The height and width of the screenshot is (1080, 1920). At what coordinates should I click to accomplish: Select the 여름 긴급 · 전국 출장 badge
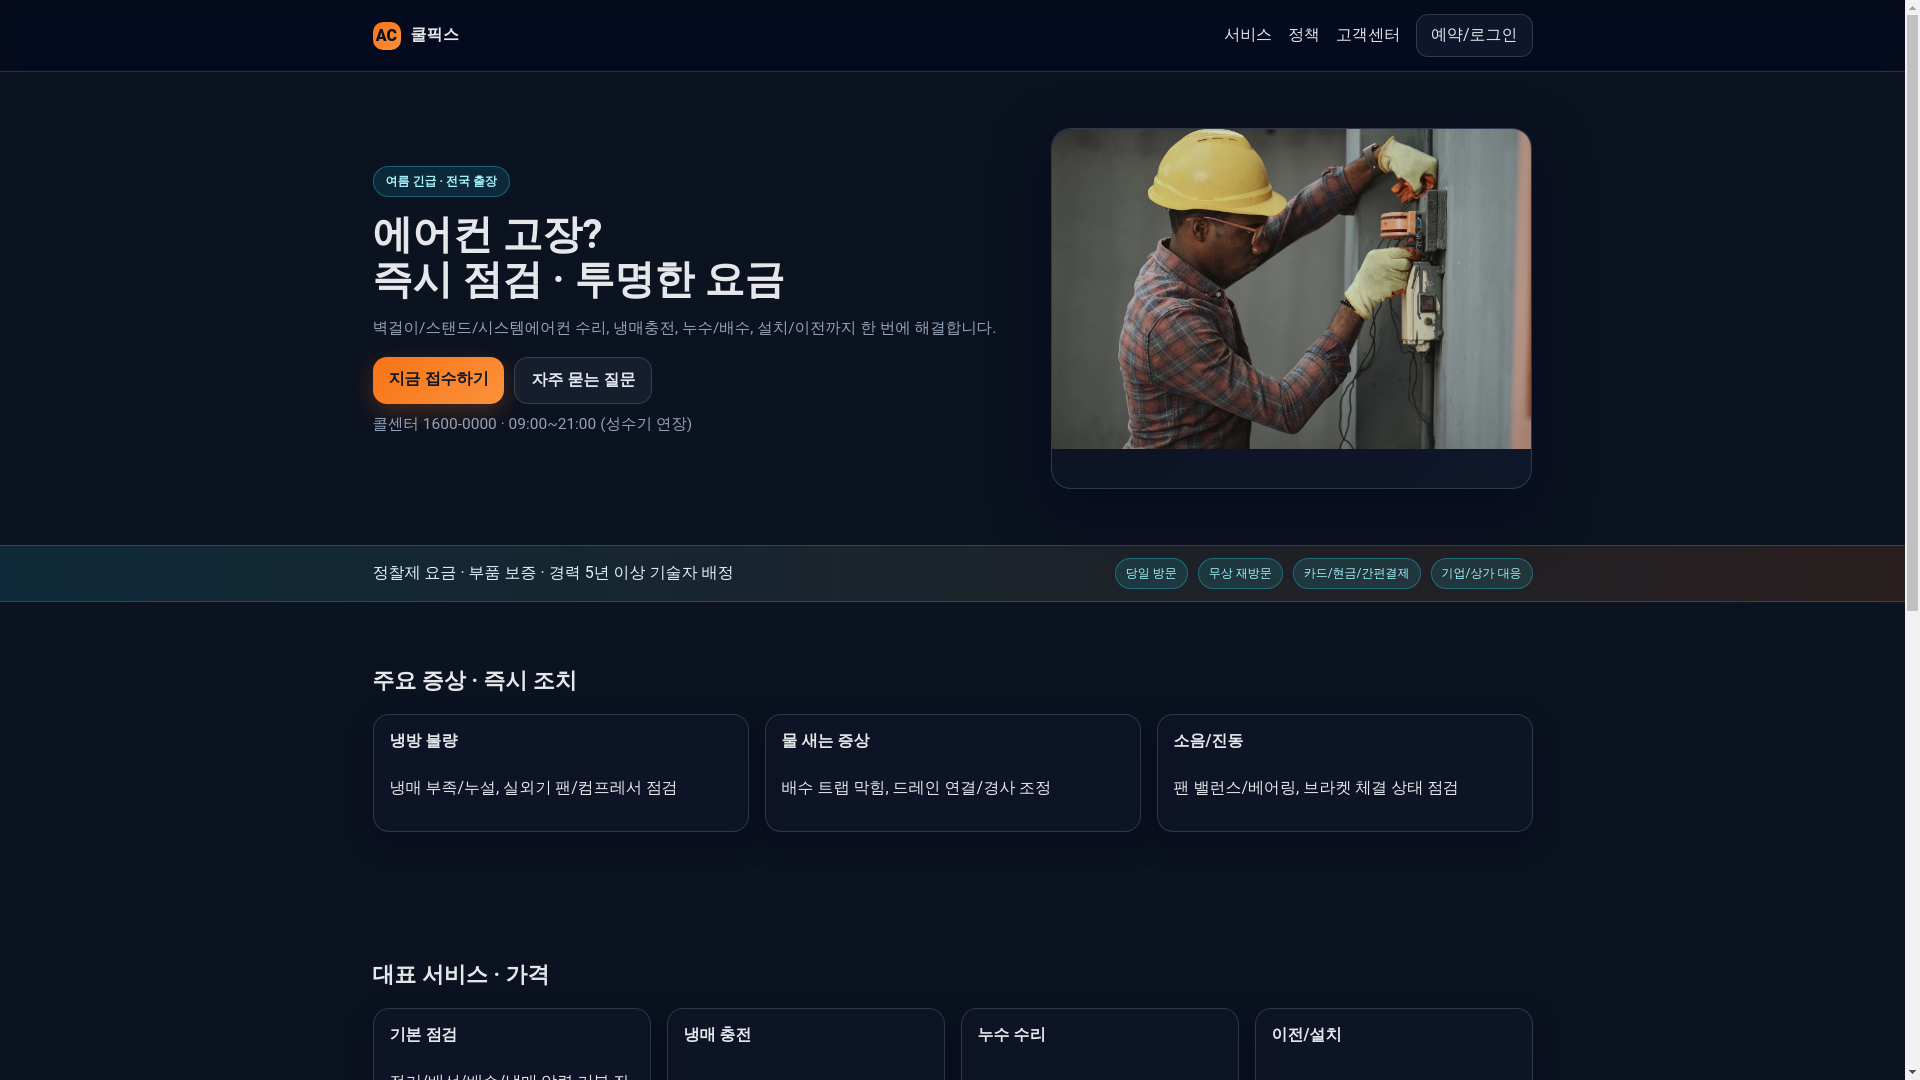pos(441,182)
